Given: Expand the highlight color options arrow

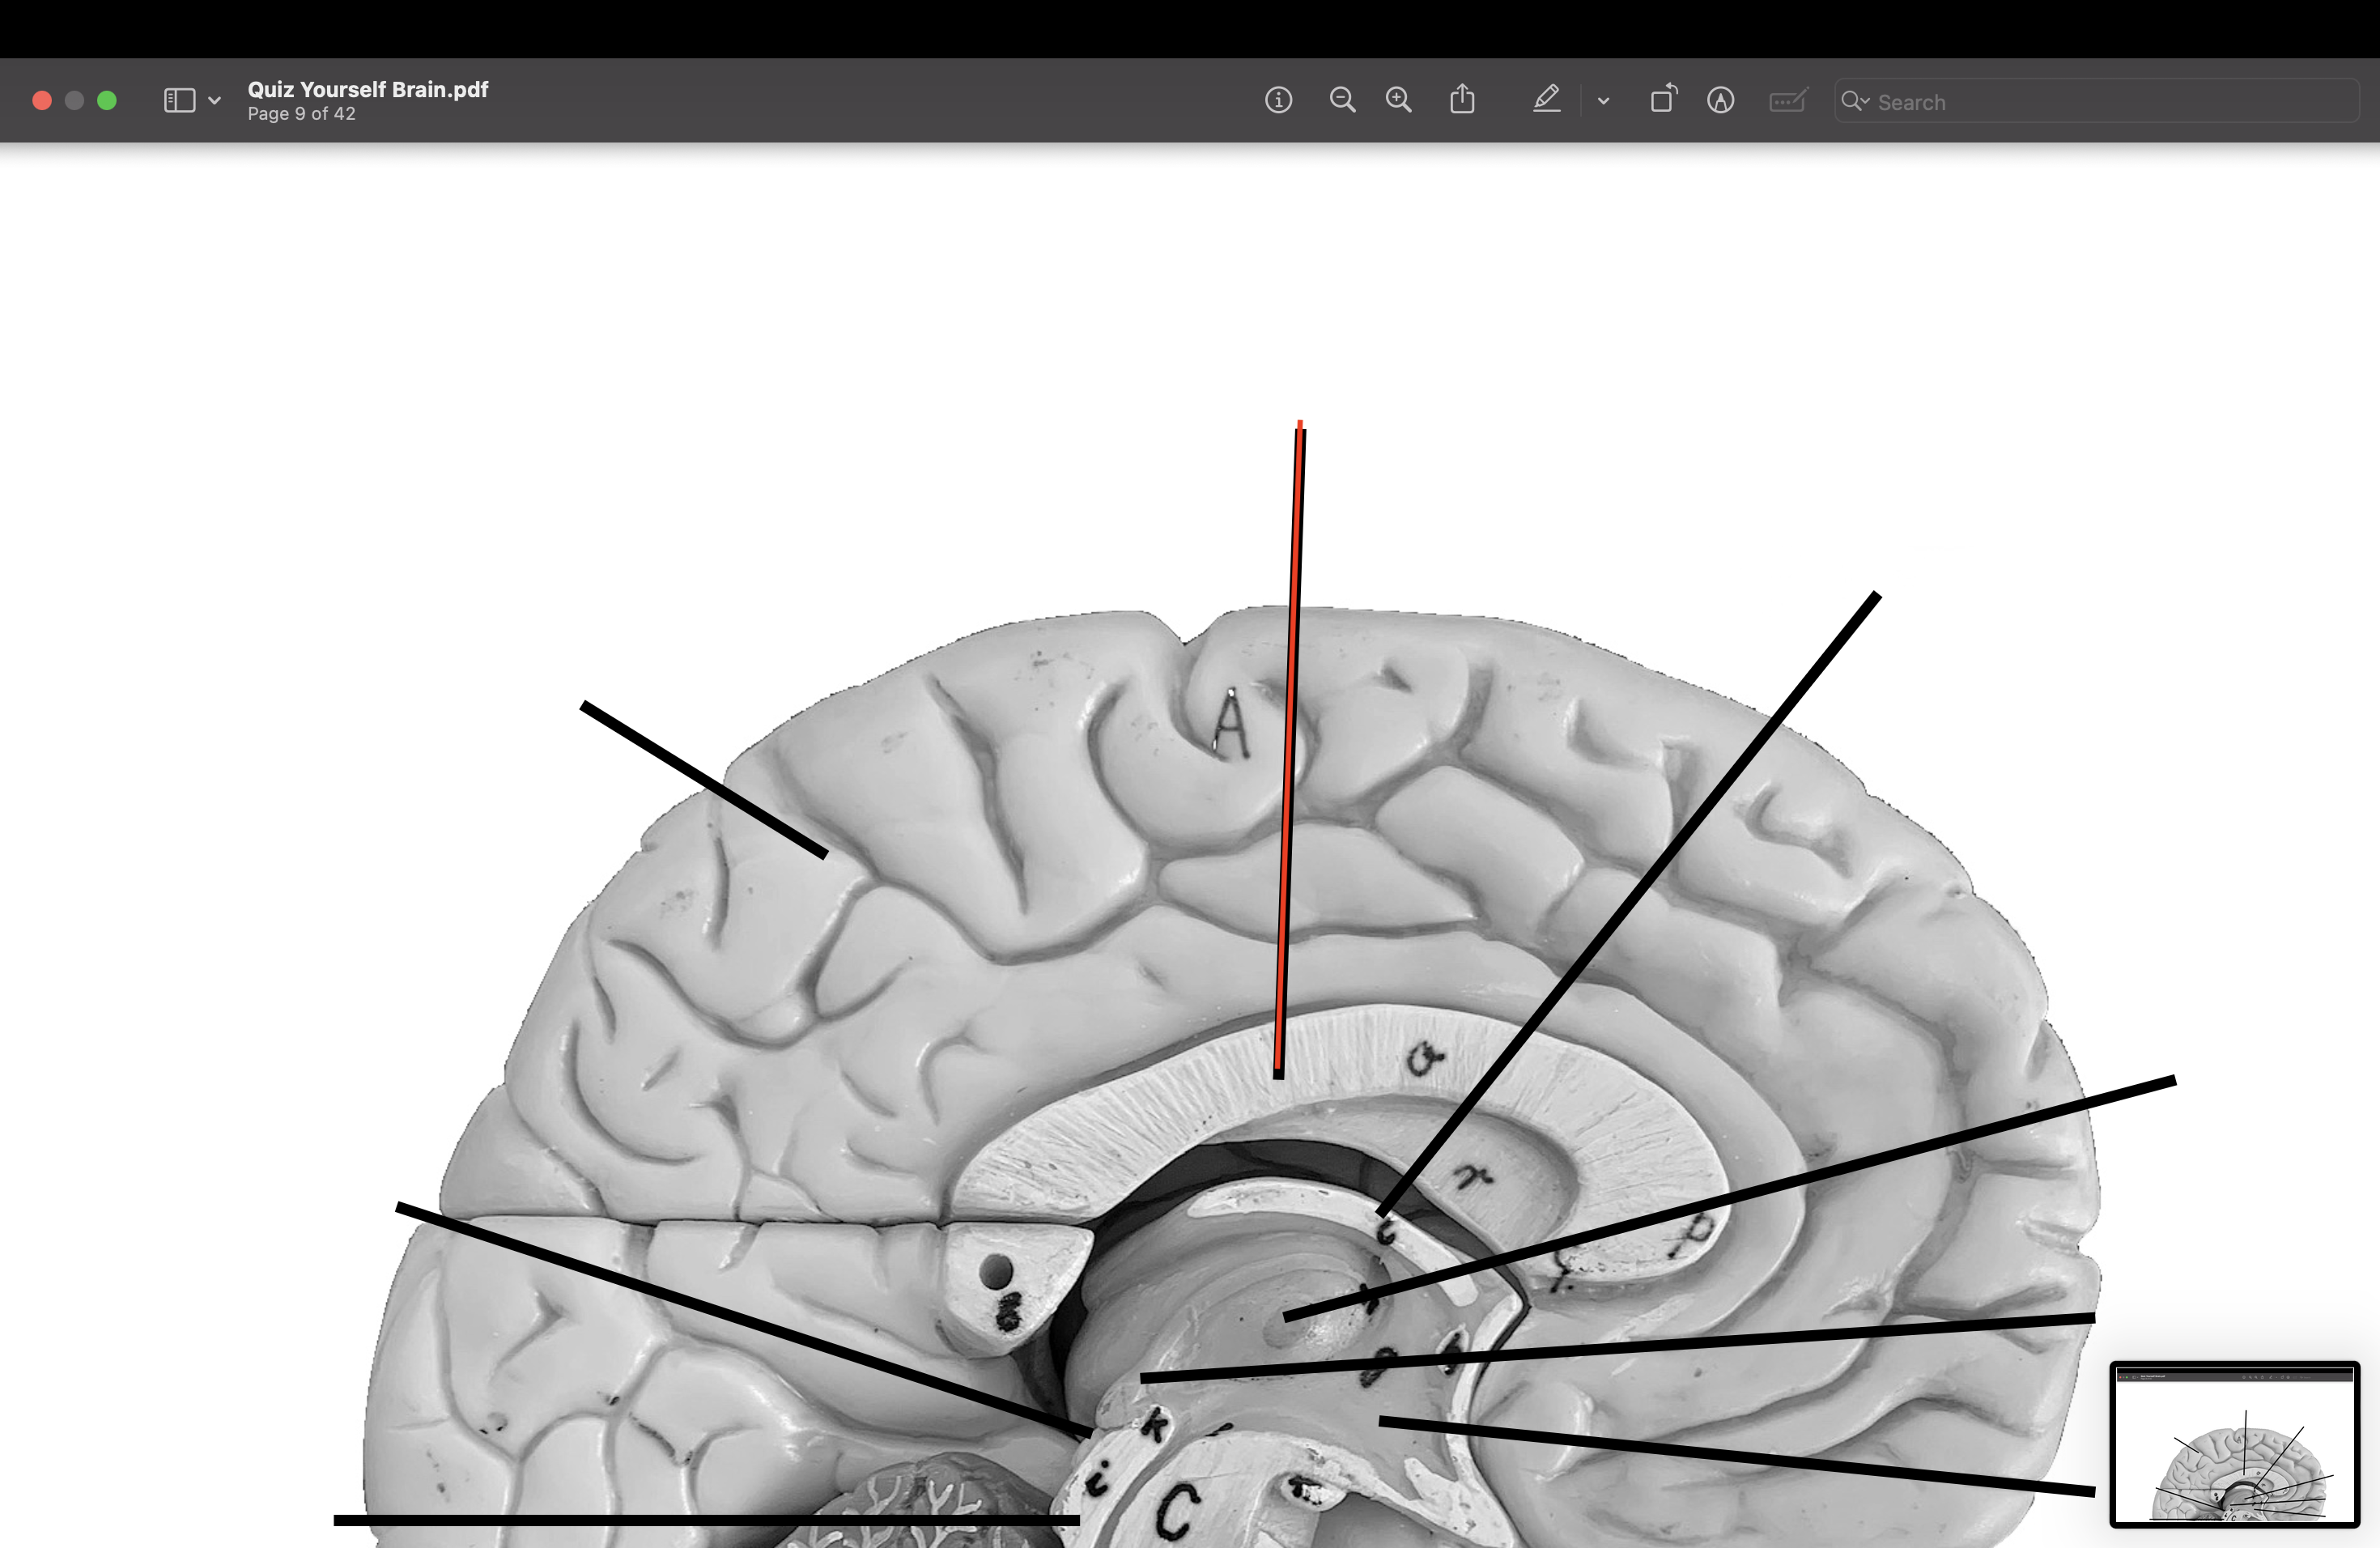Looking at the screenshot, I should coord(1603,101).
